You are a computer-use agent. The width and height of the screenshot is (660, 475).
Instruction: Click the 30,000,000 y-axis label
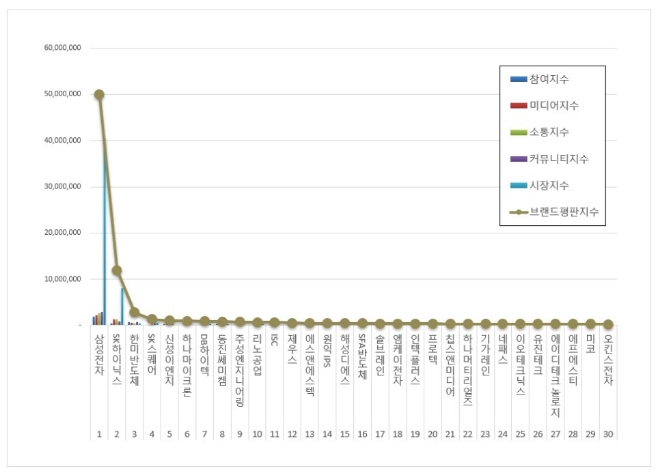[x=62, y=186]
